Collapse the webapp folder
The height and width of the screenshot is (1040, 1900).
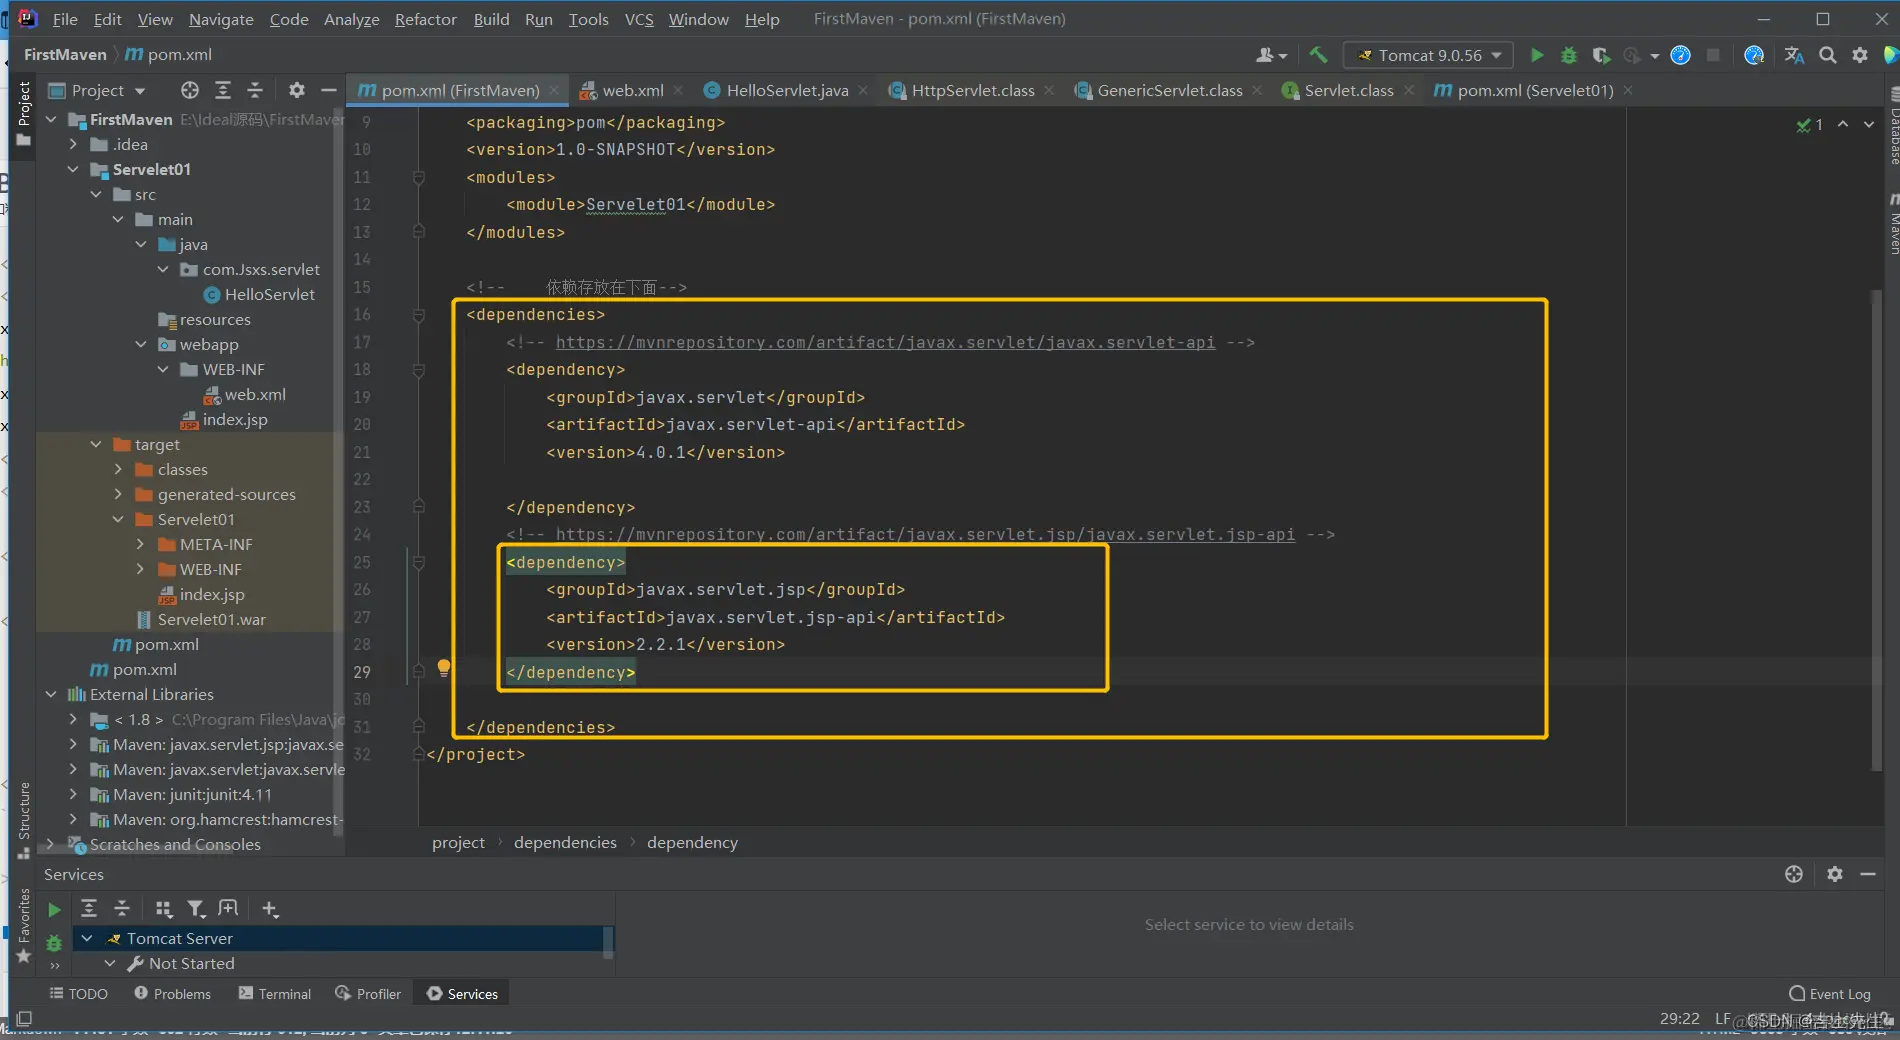pos(141,344)
